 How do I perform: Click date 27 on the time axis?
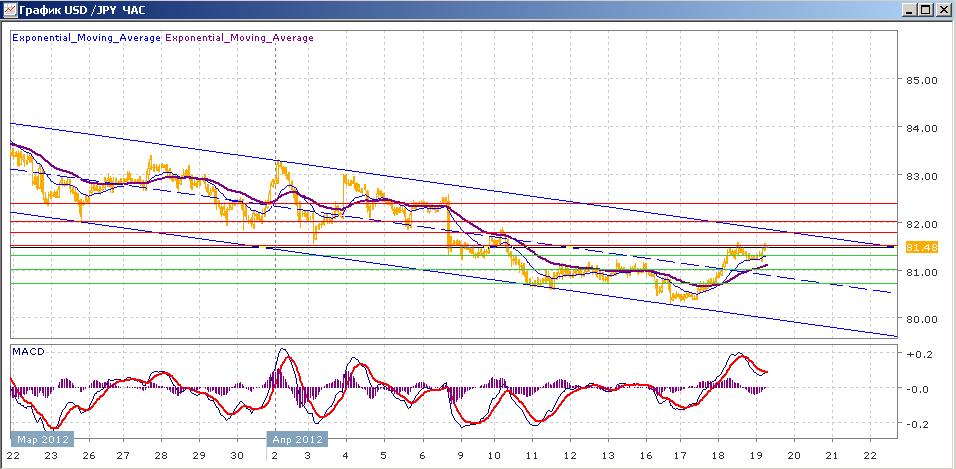[124, 456]
